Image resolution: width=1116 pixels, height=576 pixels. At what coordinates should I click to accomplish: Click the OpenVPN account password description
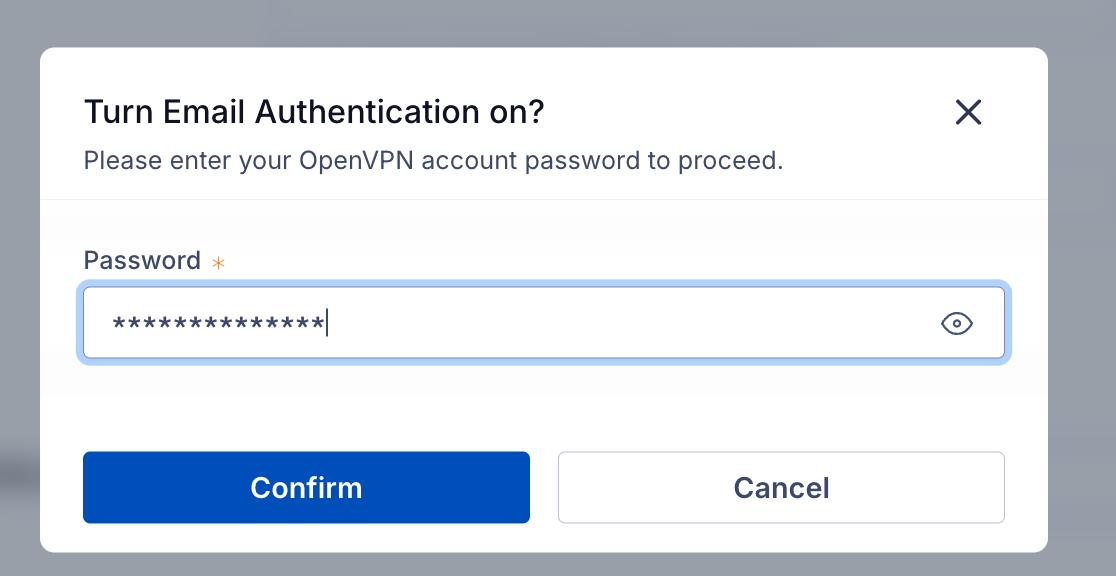[433, 161]
